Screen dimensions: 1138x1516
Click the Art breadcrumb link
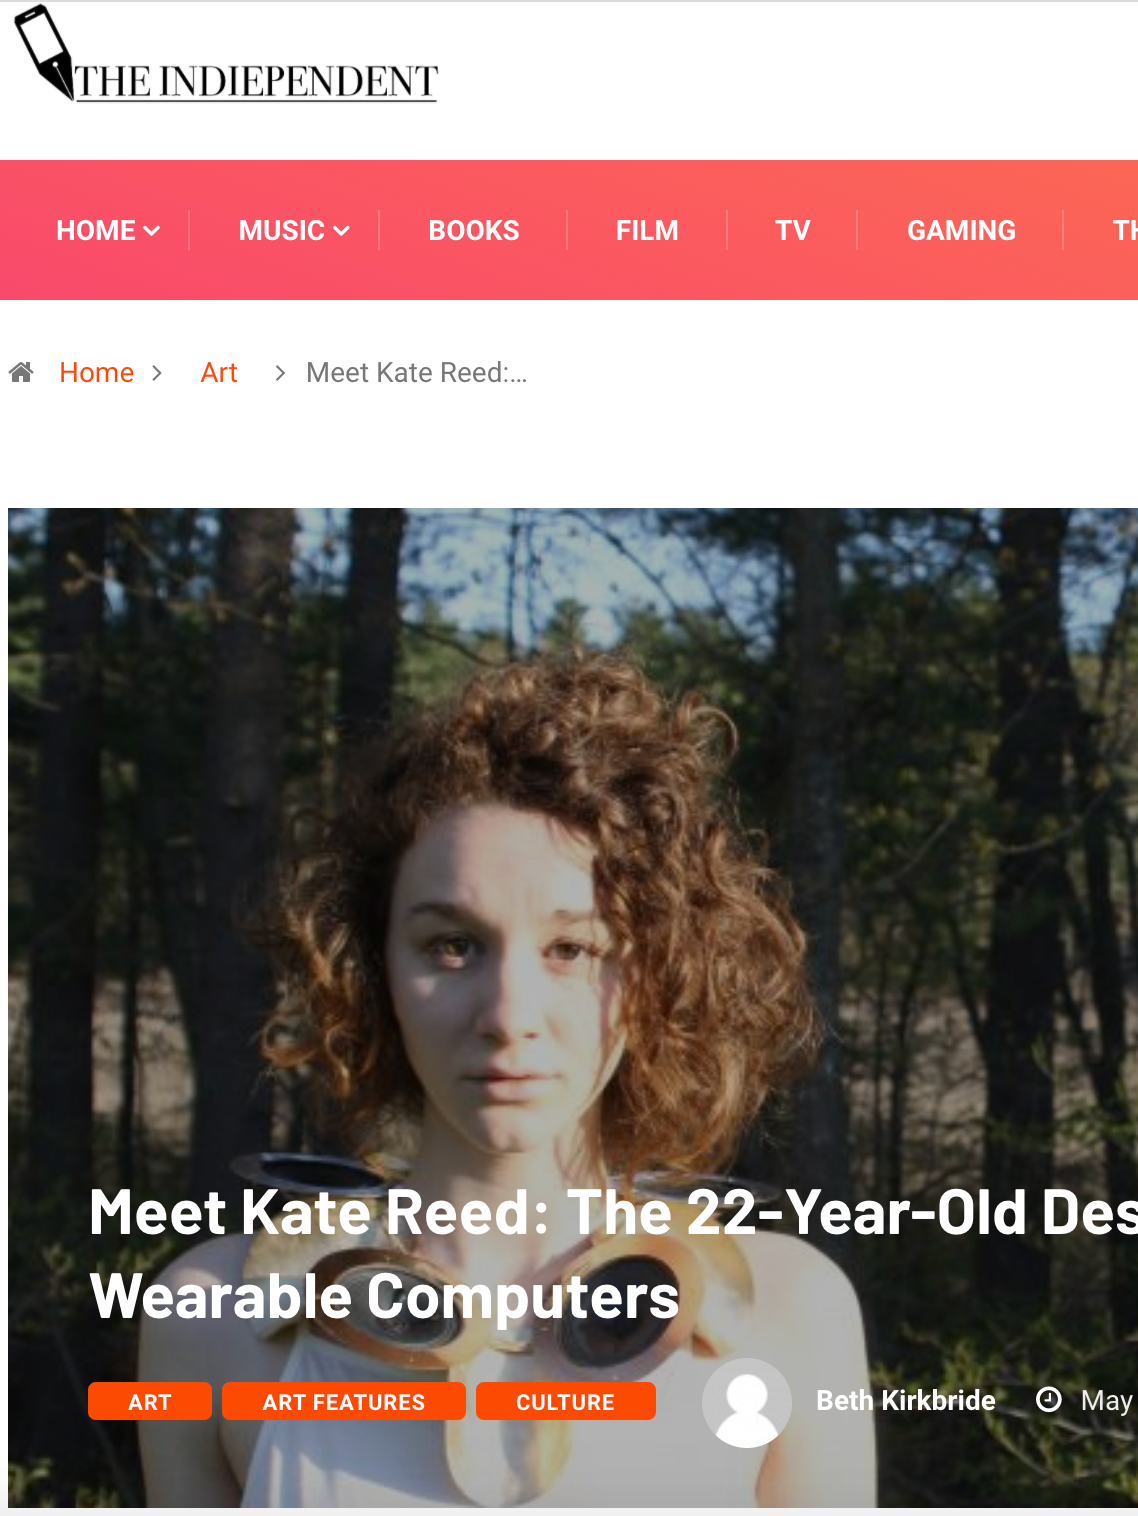(x=219, y=372)
